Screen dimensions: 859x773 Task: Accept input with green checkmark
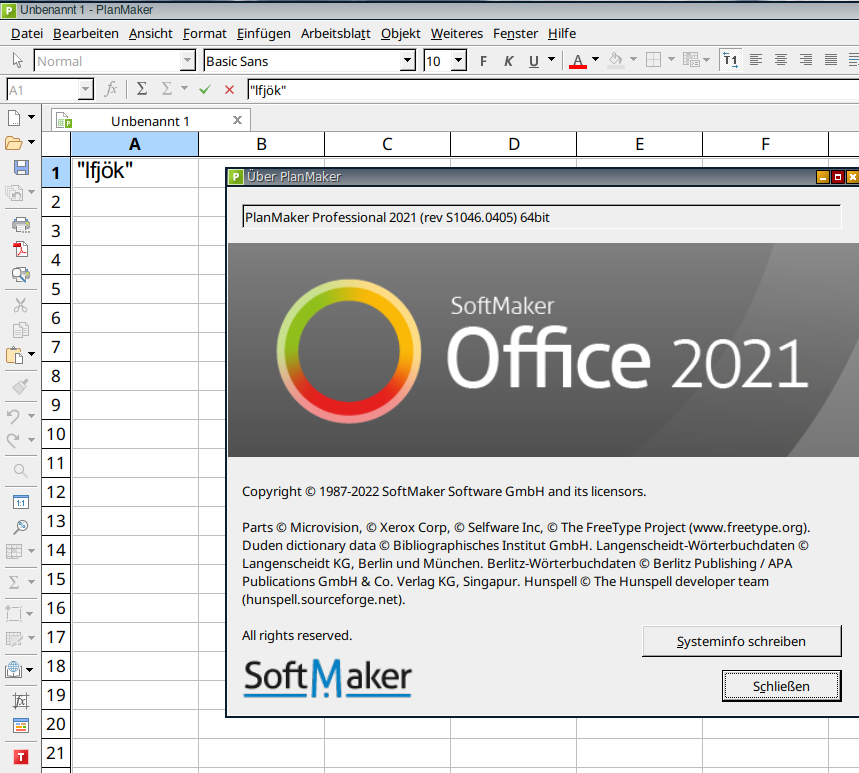coord(205,89)
